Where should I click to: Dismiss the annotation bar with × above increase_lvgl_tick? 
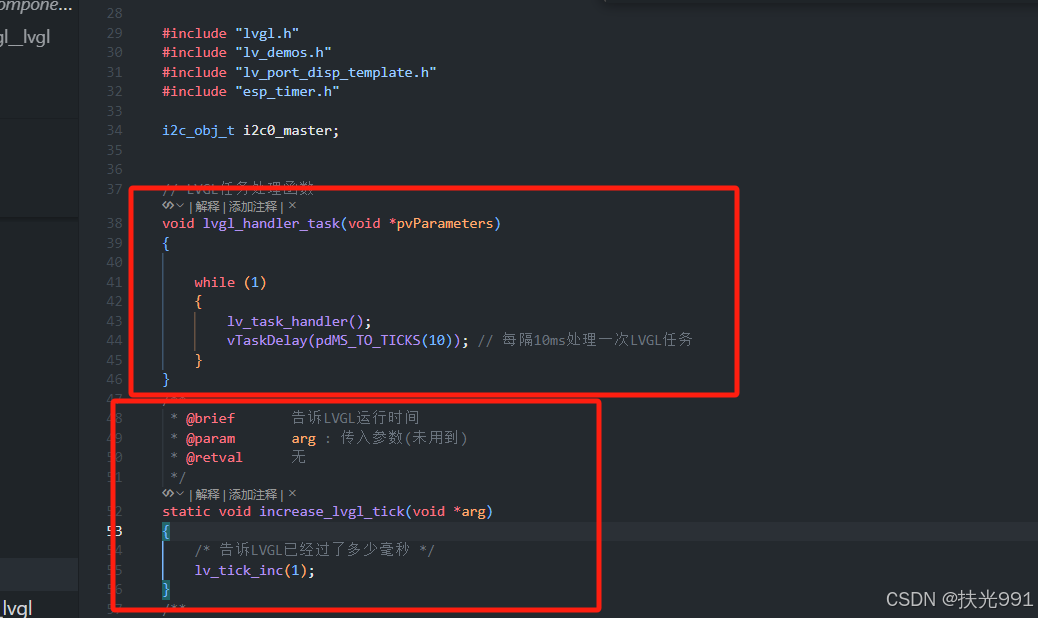[x=291, y=493]
